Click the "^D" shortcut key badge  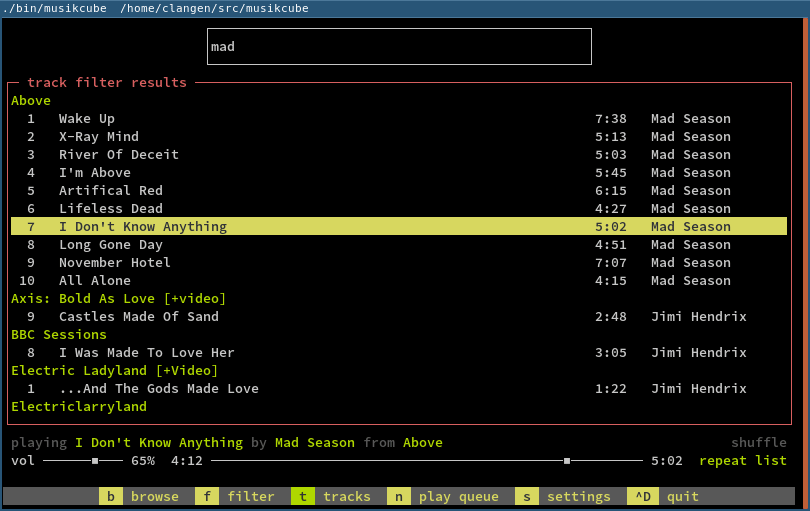coord(643,497)
